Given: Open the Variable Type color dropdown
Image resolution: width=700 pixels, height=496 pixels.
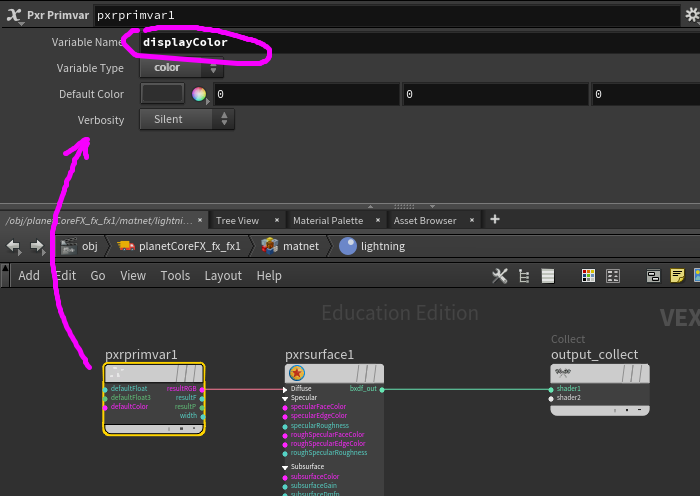Looking at the screenshot, I should pos(181,68).
